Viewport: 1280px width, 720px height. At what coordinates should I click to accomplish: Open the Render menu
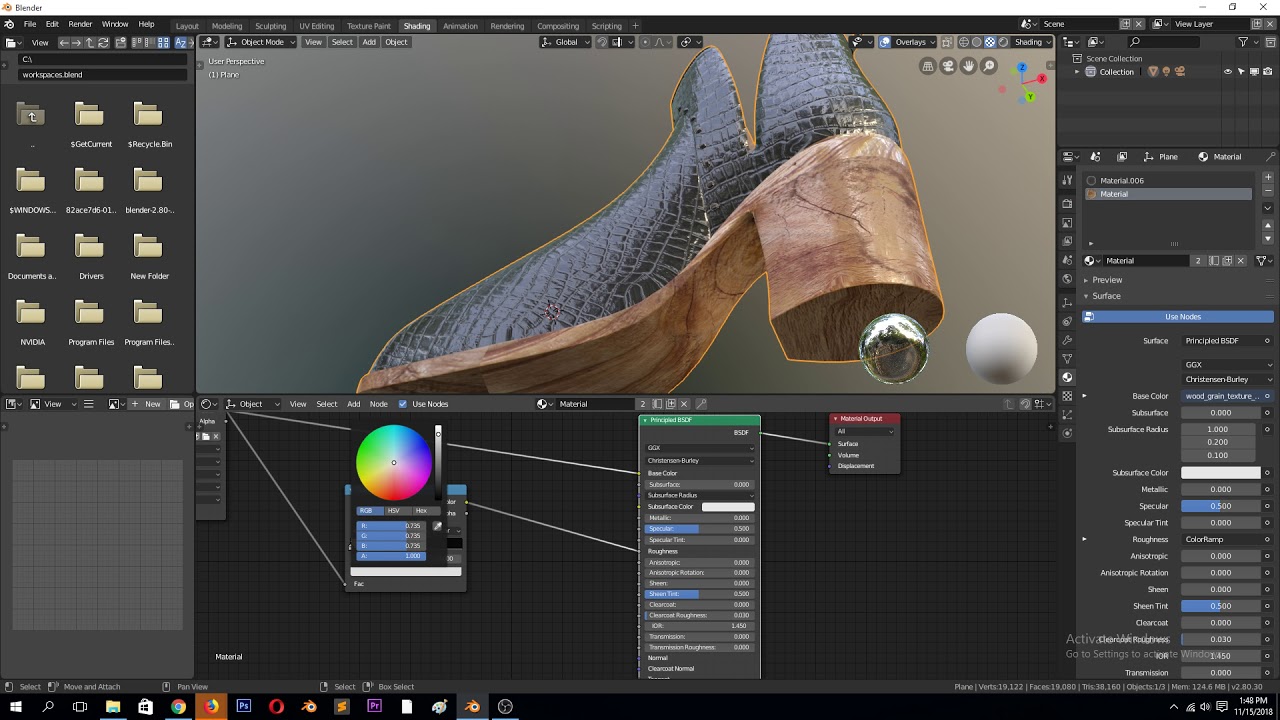[80, 24]
